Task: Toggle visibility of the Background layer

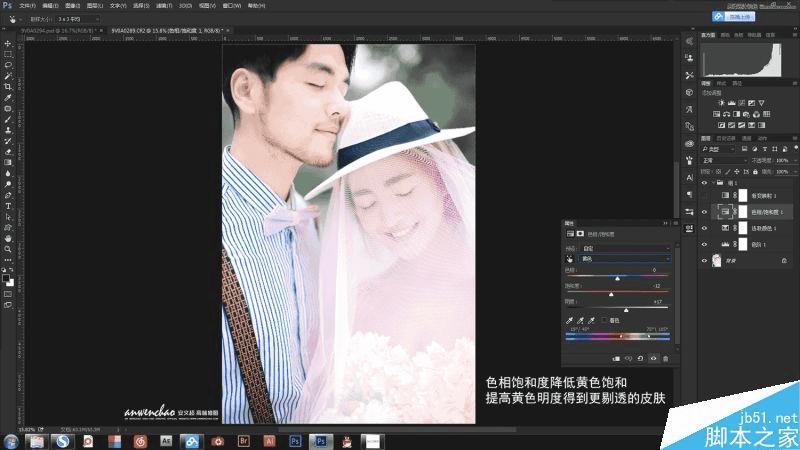Action: click(706, 260)
